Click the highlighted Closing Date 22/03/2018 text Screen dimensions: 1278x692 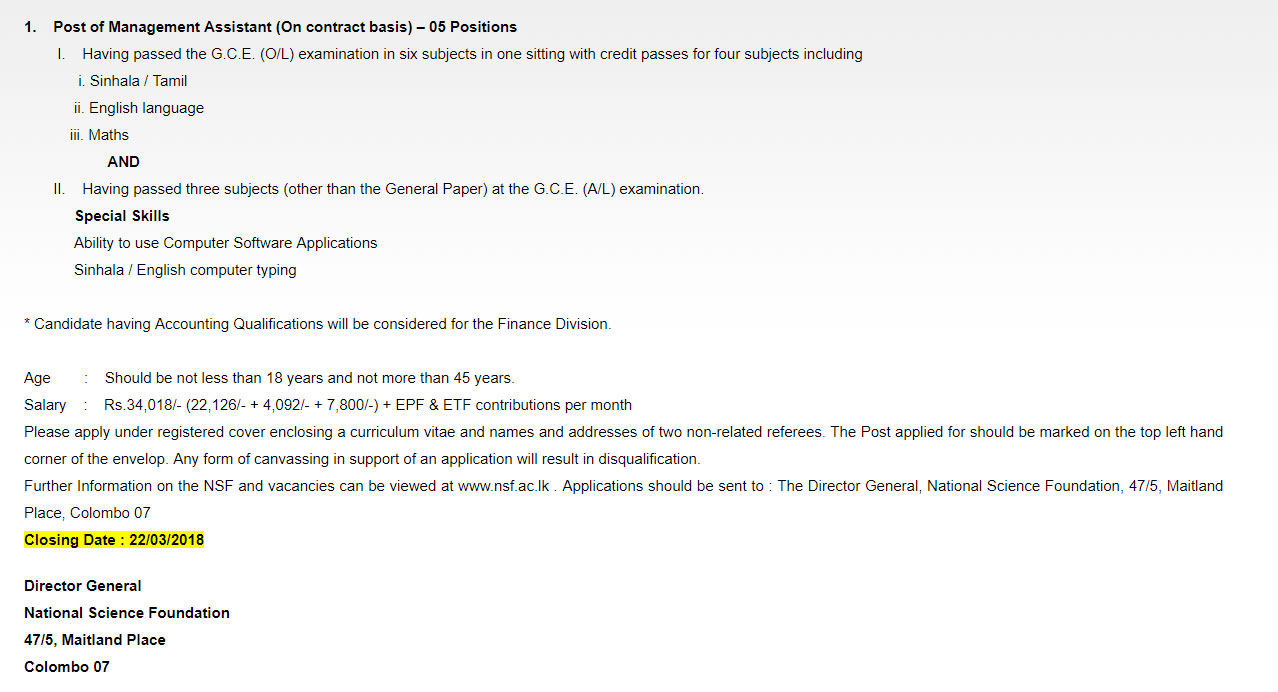[114, 540]
